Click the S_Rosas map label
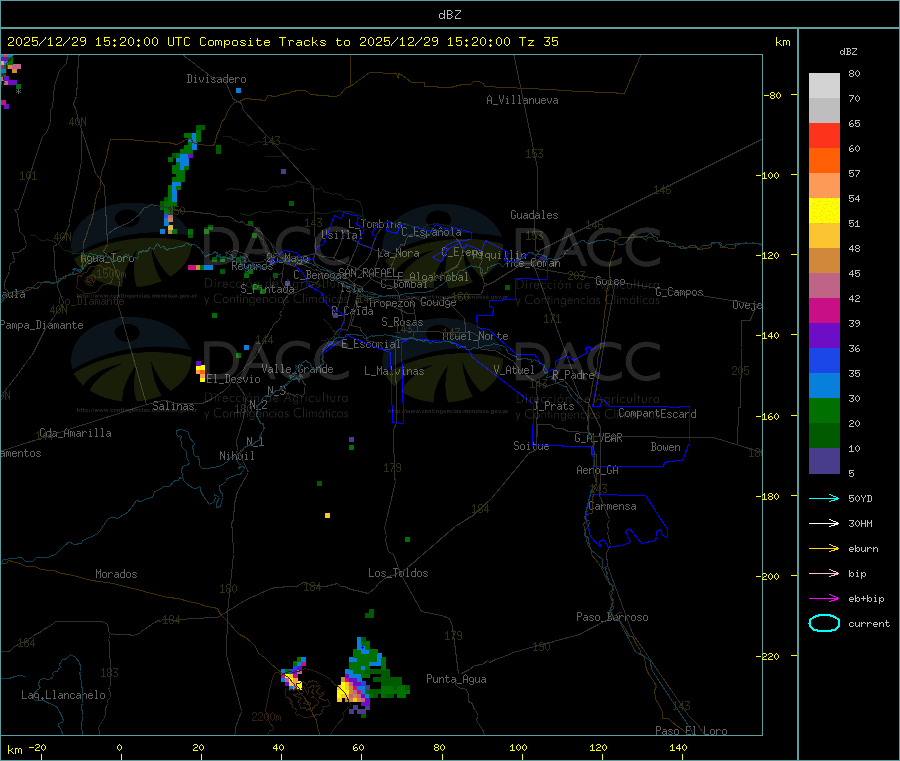The height and width of the screenshot is (761, 900). click(402, 322)
